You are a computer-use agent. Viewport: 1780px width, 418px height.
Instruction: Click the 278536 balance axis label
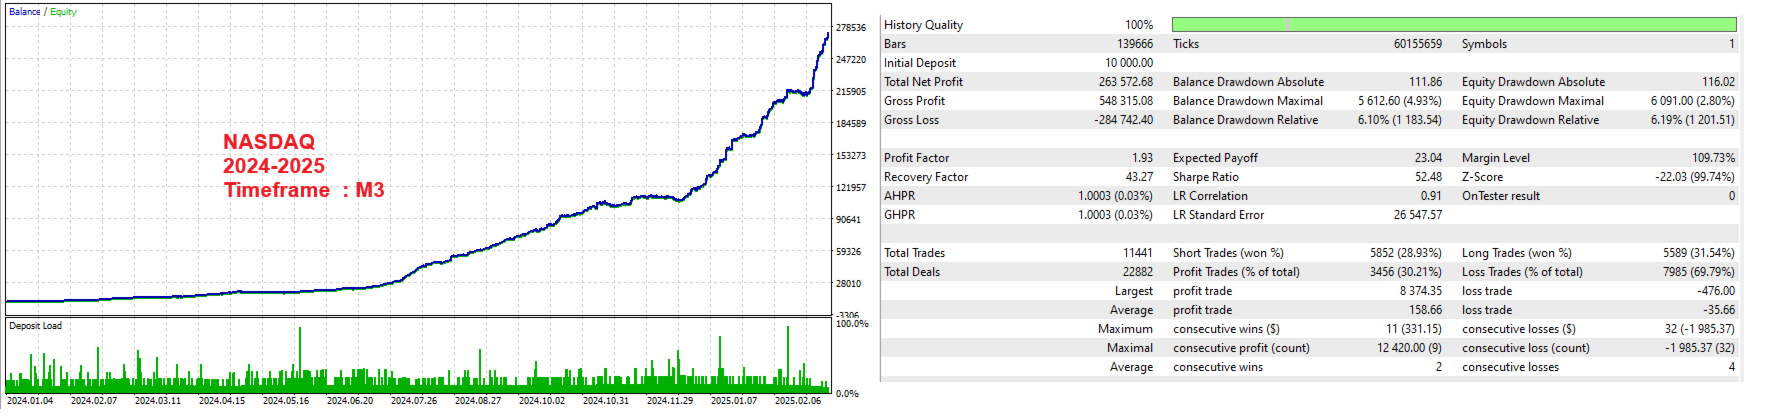point(851,28)
